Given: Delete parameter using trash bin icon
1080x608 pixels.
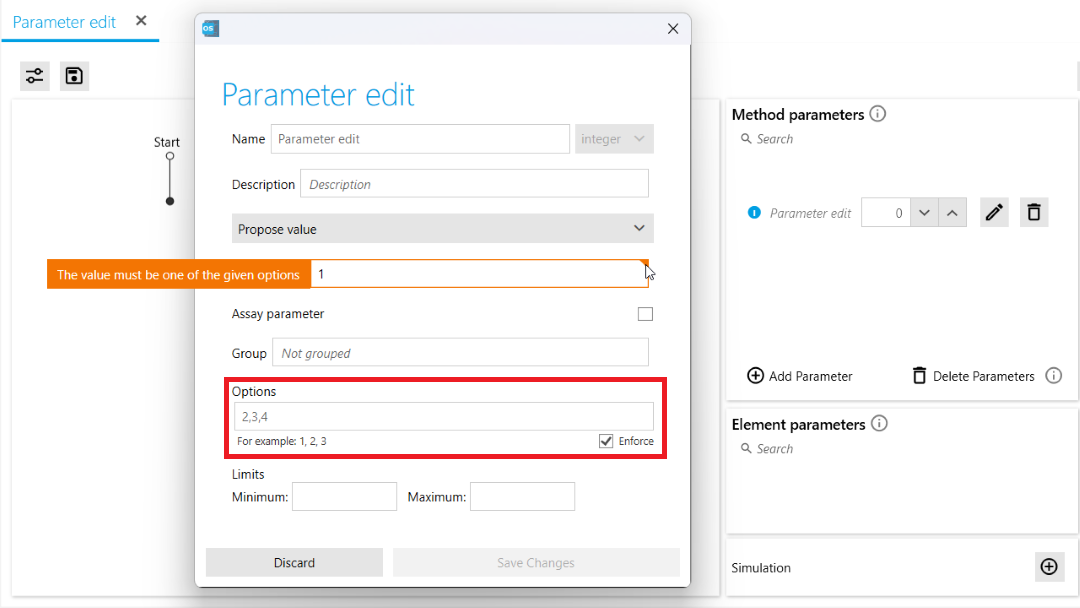Looking at the screenshot, I should tap(1034, 213).
